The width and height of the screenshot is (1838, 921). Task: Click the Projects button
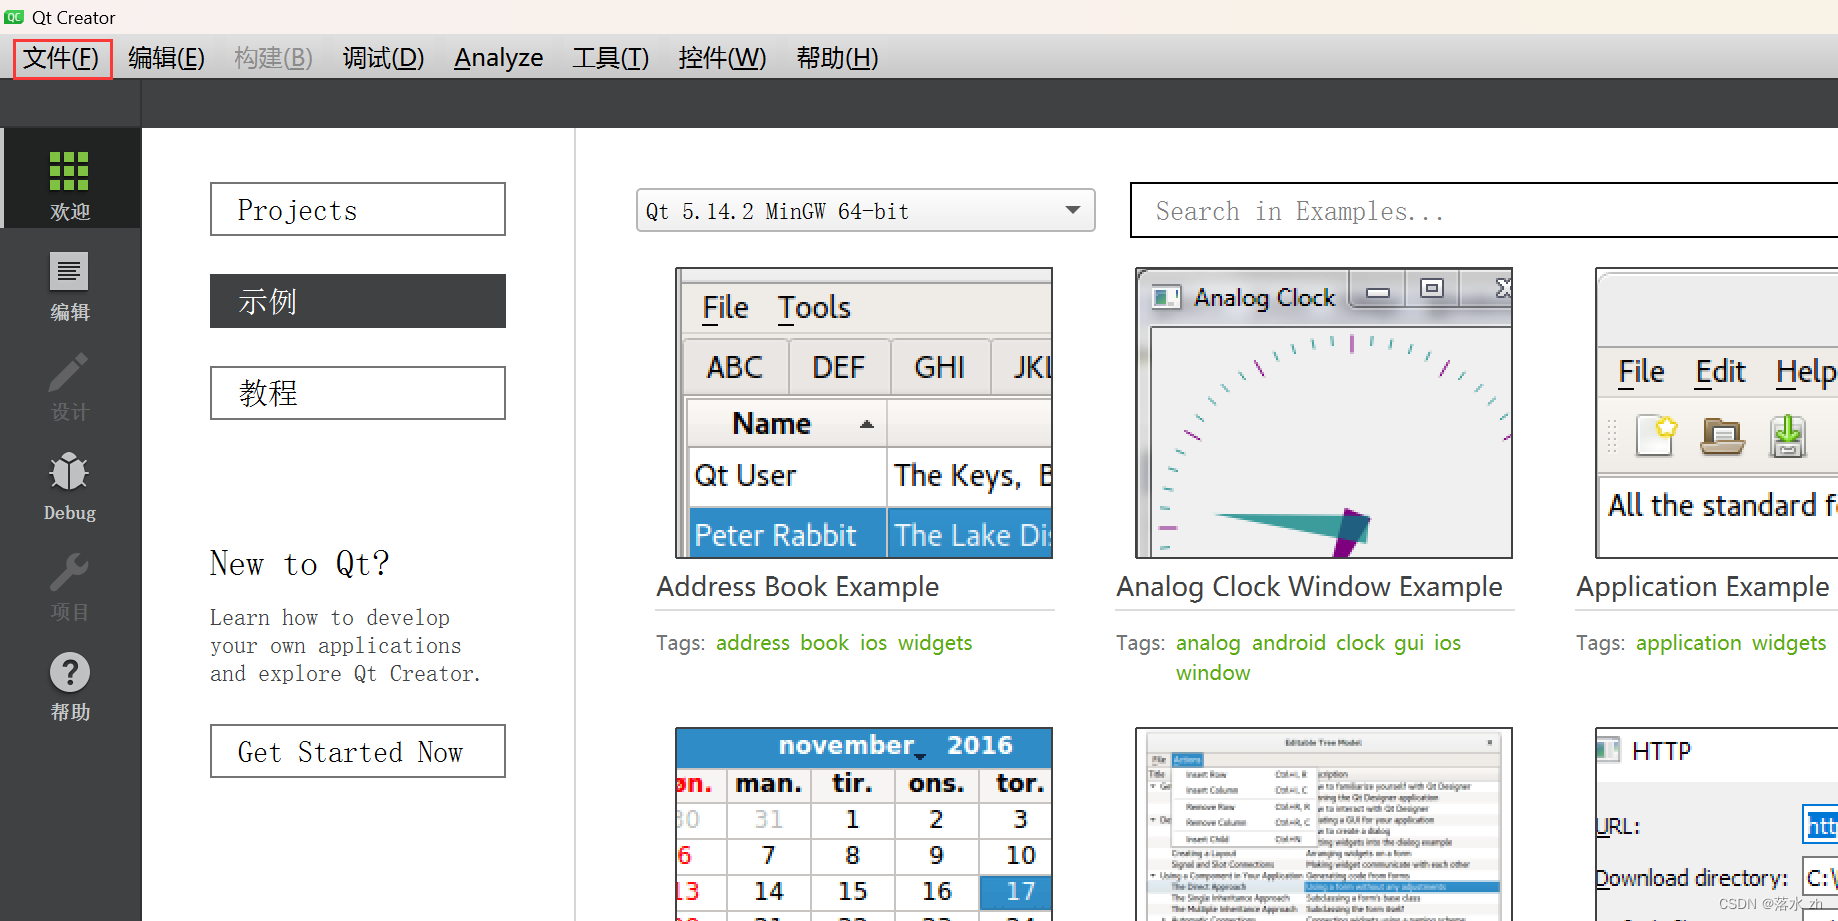click(358, 209)
